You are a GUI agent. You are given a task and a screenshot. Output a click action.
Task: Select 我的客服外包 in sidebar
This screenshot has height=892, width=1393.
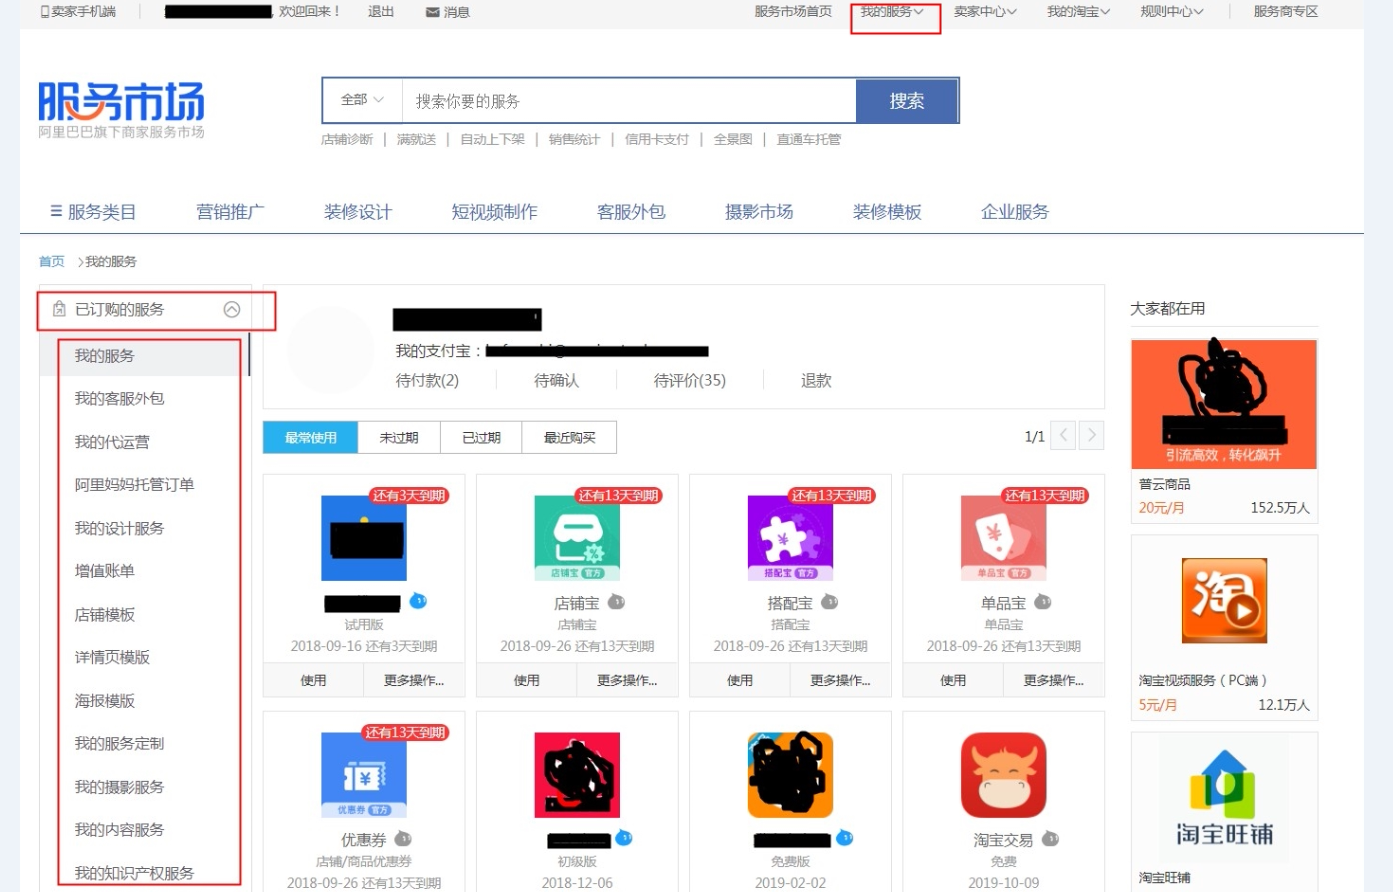[x=119, y=398]
